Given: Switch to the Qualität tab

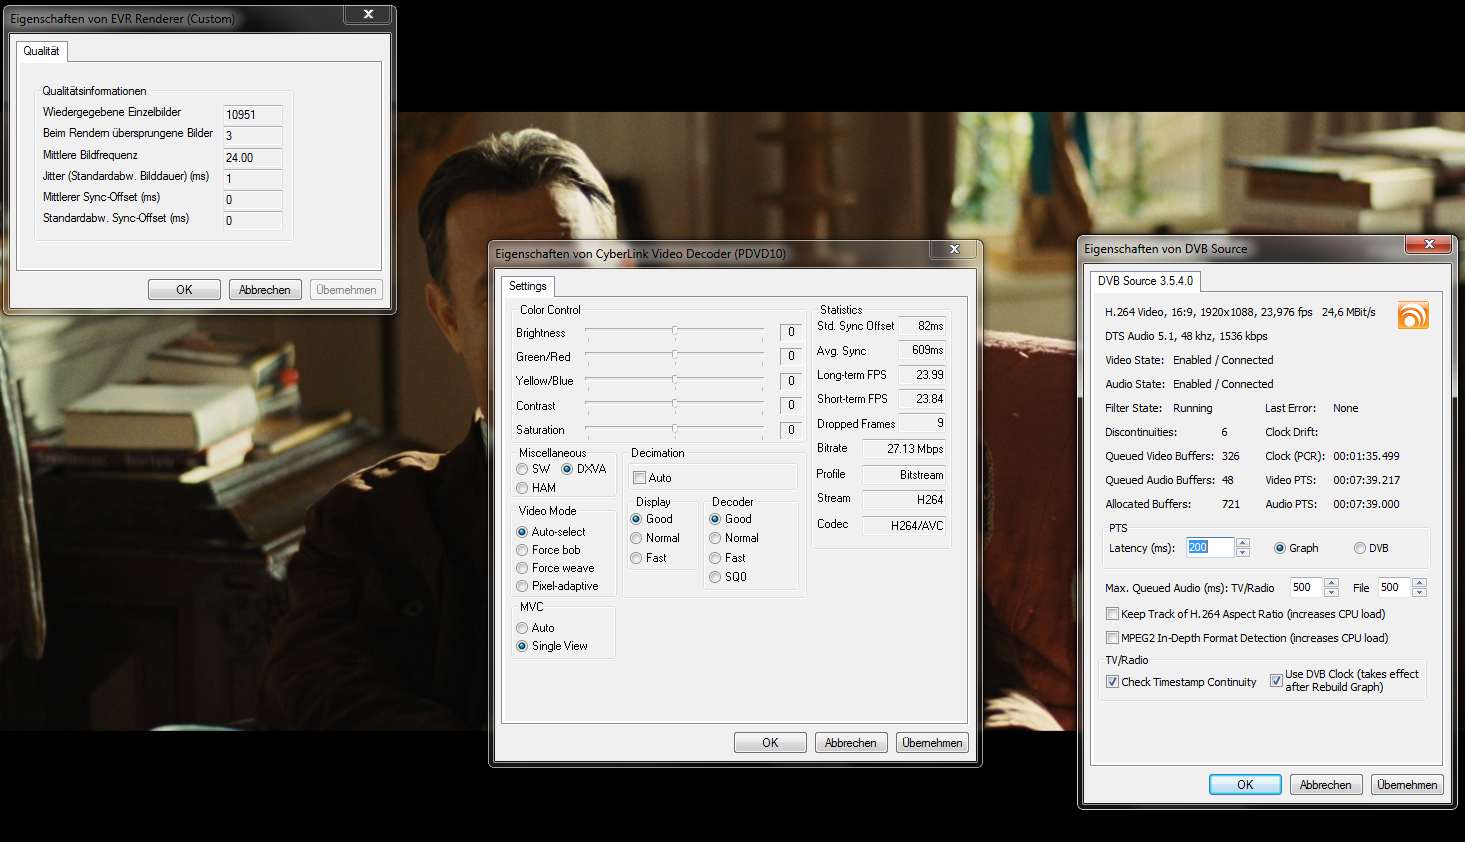Looking at the screenshot, I should click(x=41, y=51).
